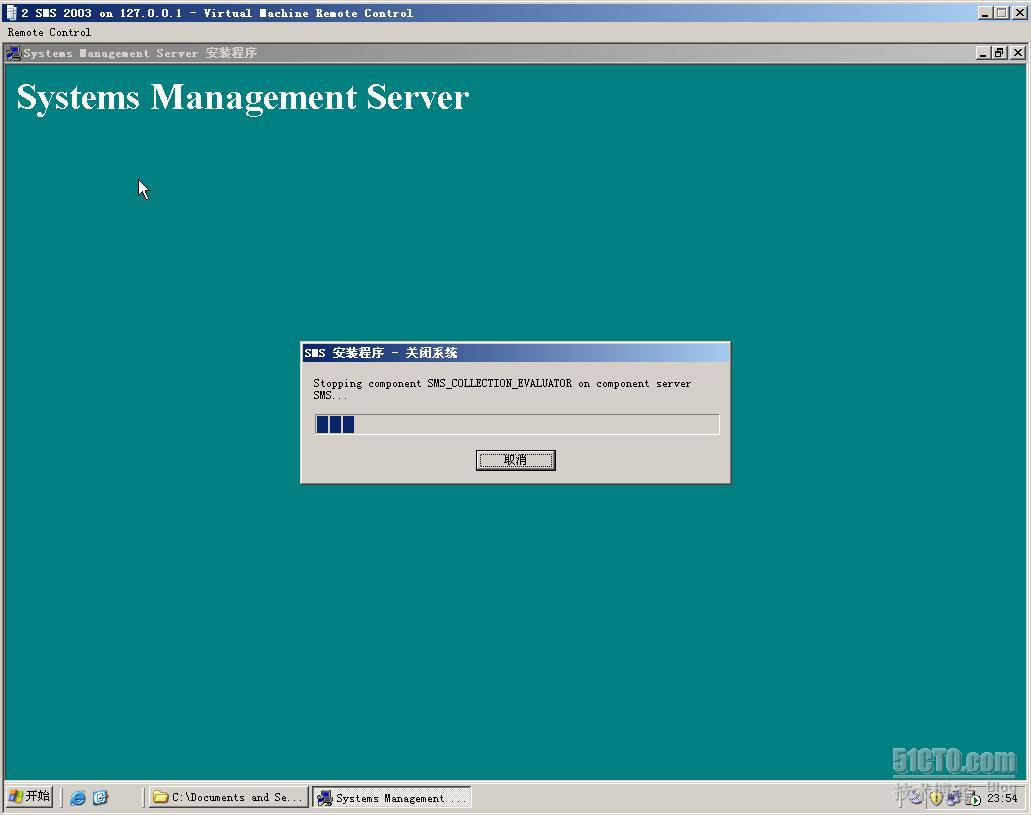Minimize the Systems Management Server setup window
The height and width of the screenshot is (815, 1031).
[983, 53]
